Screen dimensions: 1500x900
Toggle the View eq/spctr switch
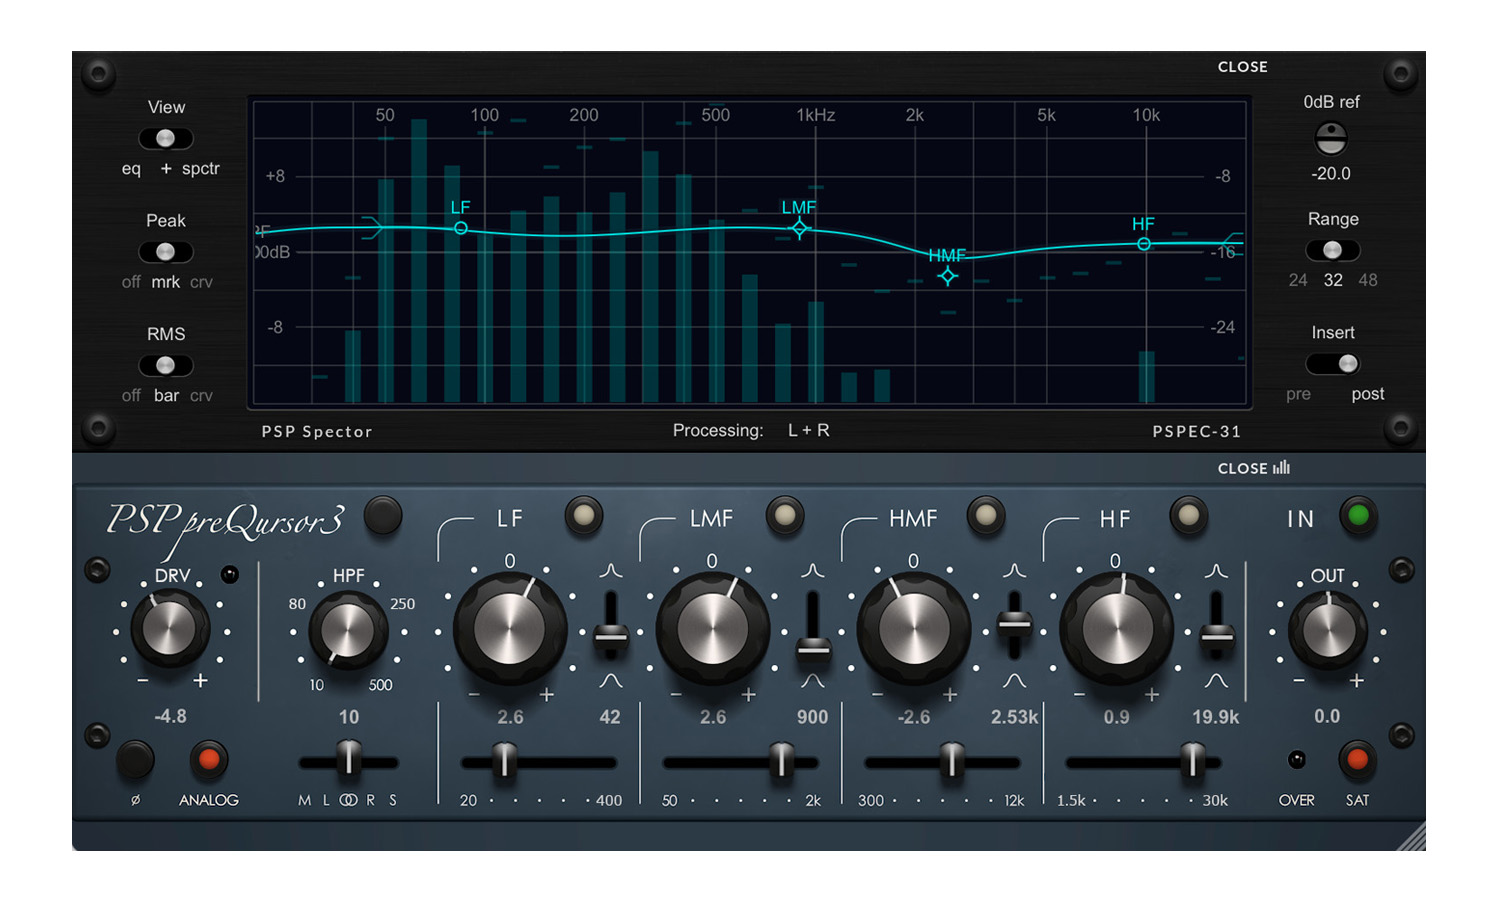[165, 138]
